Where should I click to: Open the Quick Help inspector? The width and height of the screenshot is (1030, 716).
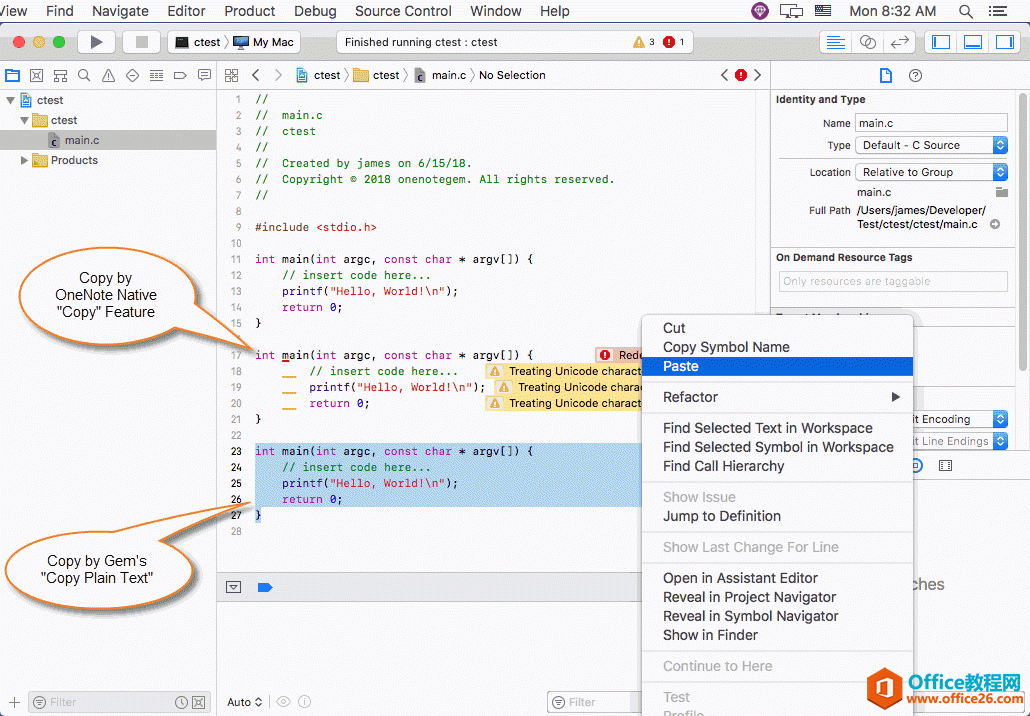tap(915, 75)
